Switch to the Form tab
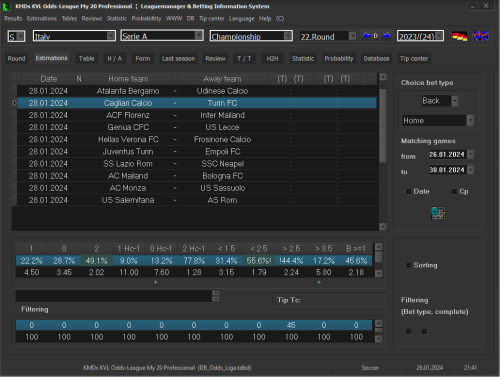500x377 pixels. coord(143,59)
